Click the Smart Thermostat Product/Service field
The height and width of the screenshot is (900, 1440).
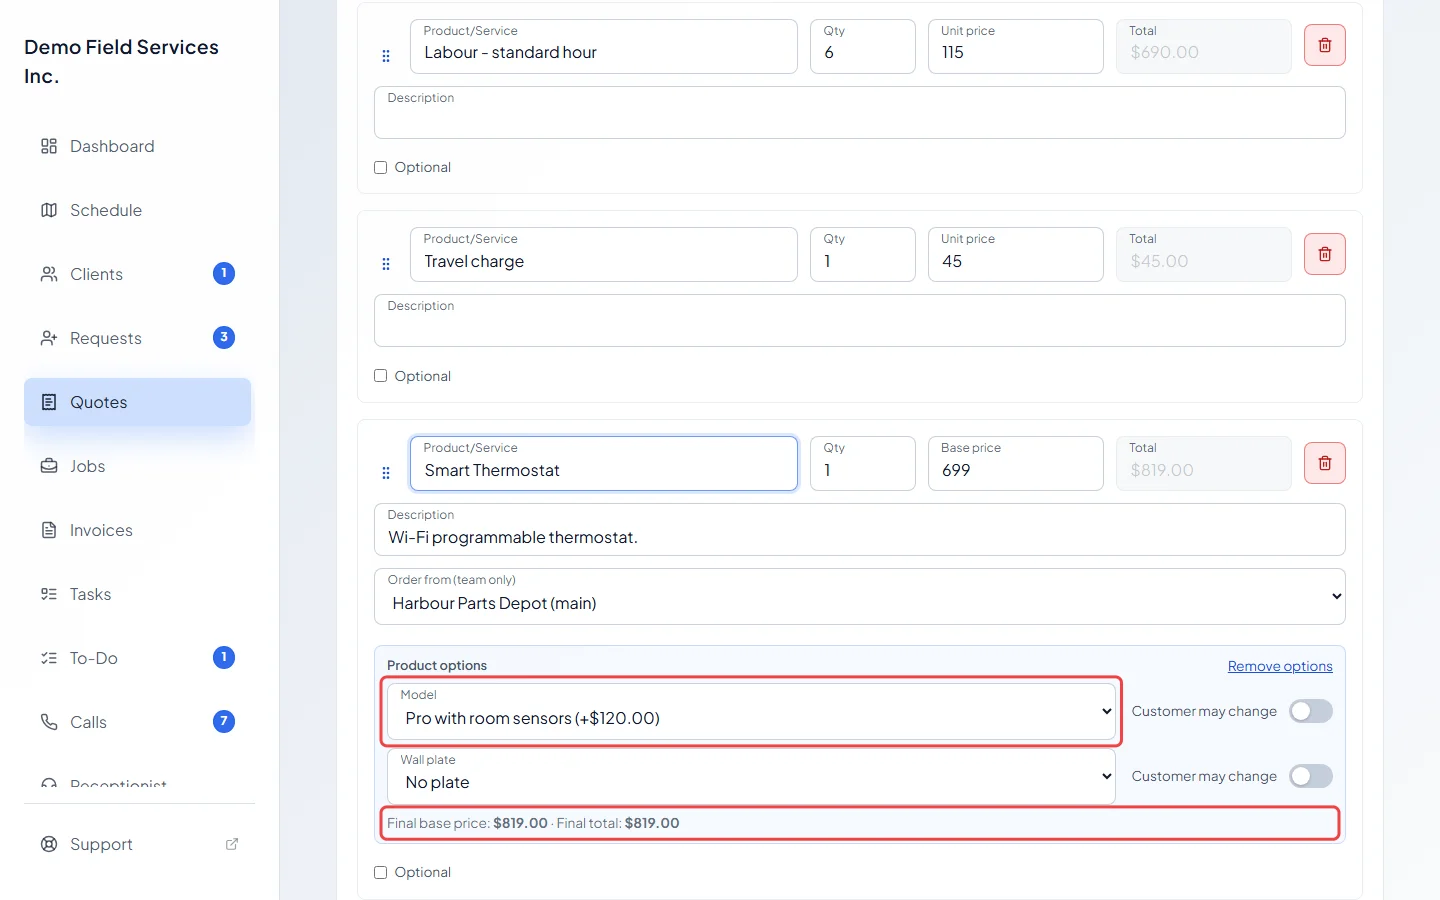pyautogui.click(x=604, y=463)
